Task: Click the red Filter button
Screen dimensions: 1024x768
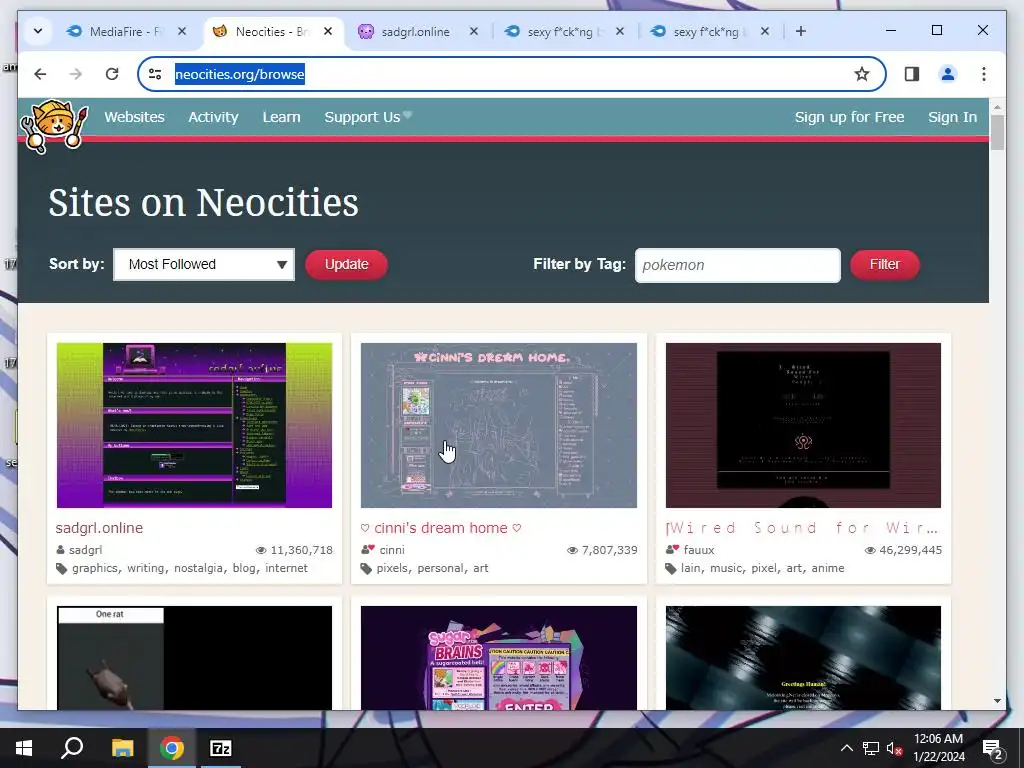Action: coord(885,264)
